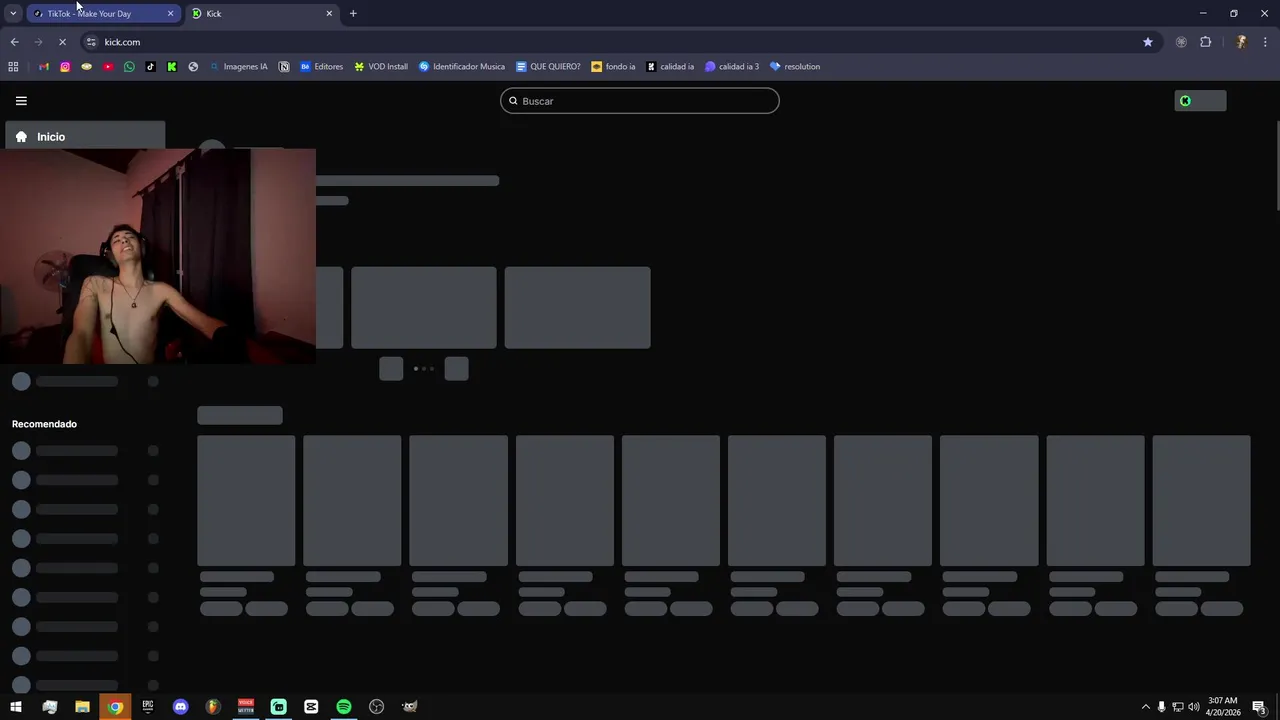
Task: Bookmark this page with the star
Action: [1148, 42]
